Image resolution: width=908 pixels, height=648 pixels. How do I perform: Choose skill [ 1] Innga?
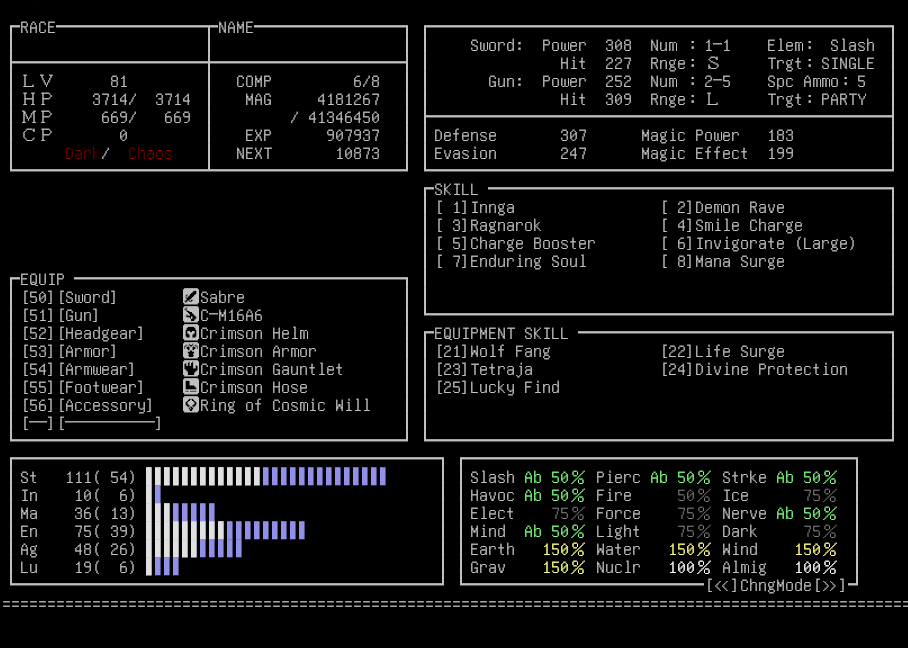475,207
